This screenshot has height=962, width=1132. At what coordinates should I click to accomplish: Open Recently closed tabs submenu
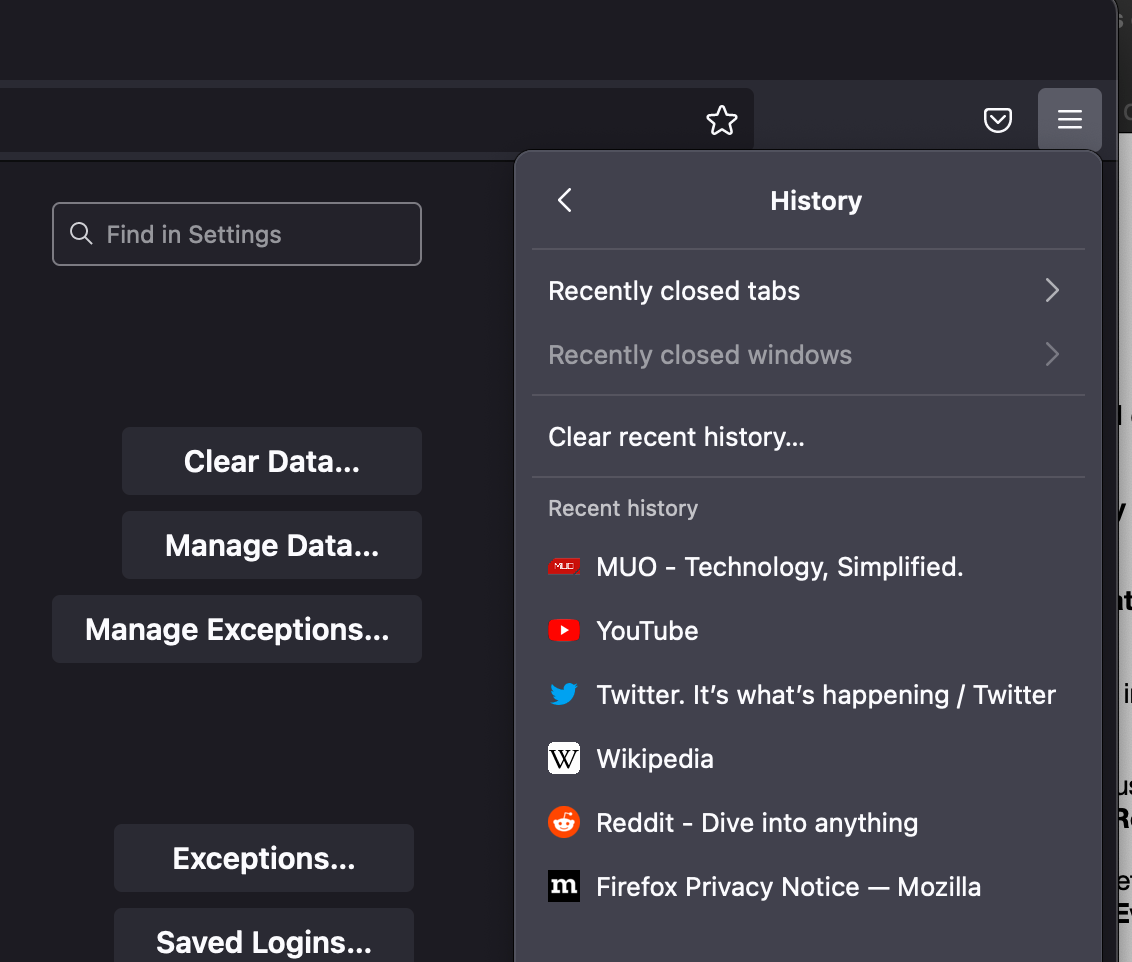(x=674, y=291)
